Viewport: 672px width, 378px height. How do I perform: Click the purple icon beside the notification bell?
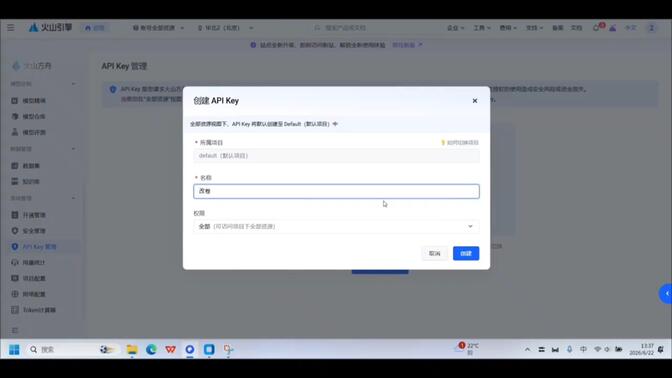point(613,28)
